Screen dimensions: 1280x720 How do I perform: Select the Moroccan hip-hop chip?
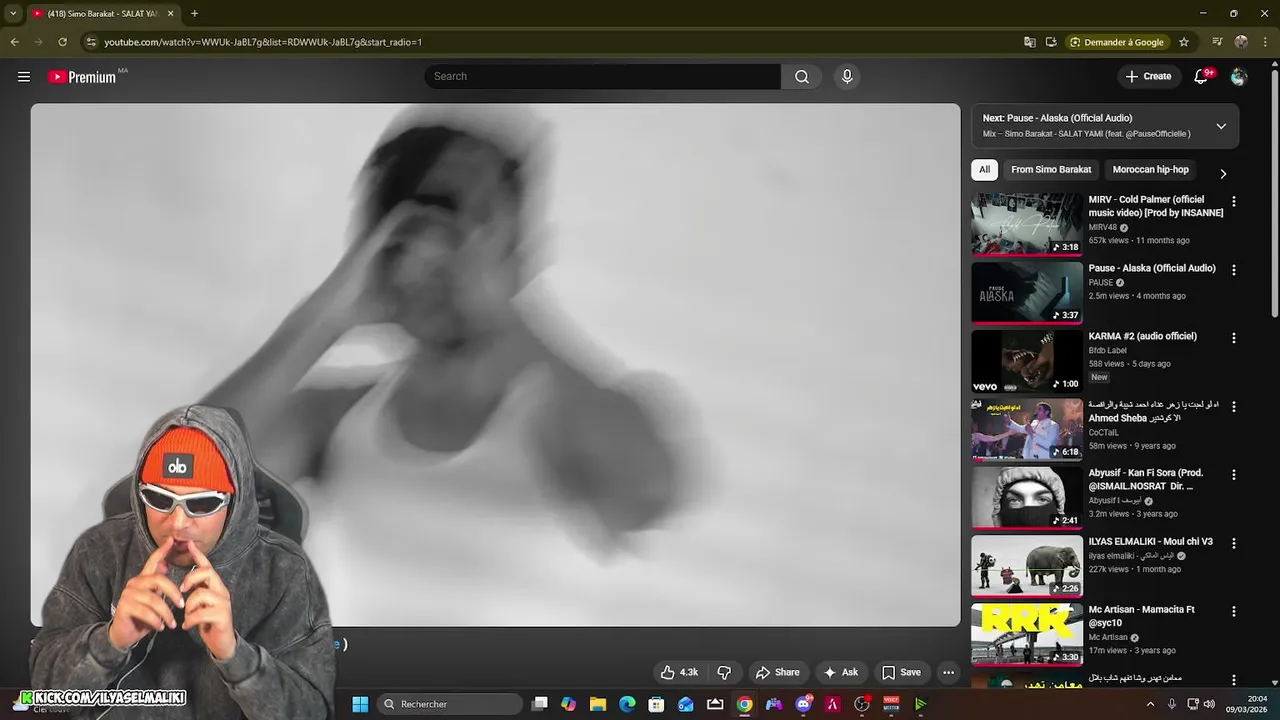1151,170
